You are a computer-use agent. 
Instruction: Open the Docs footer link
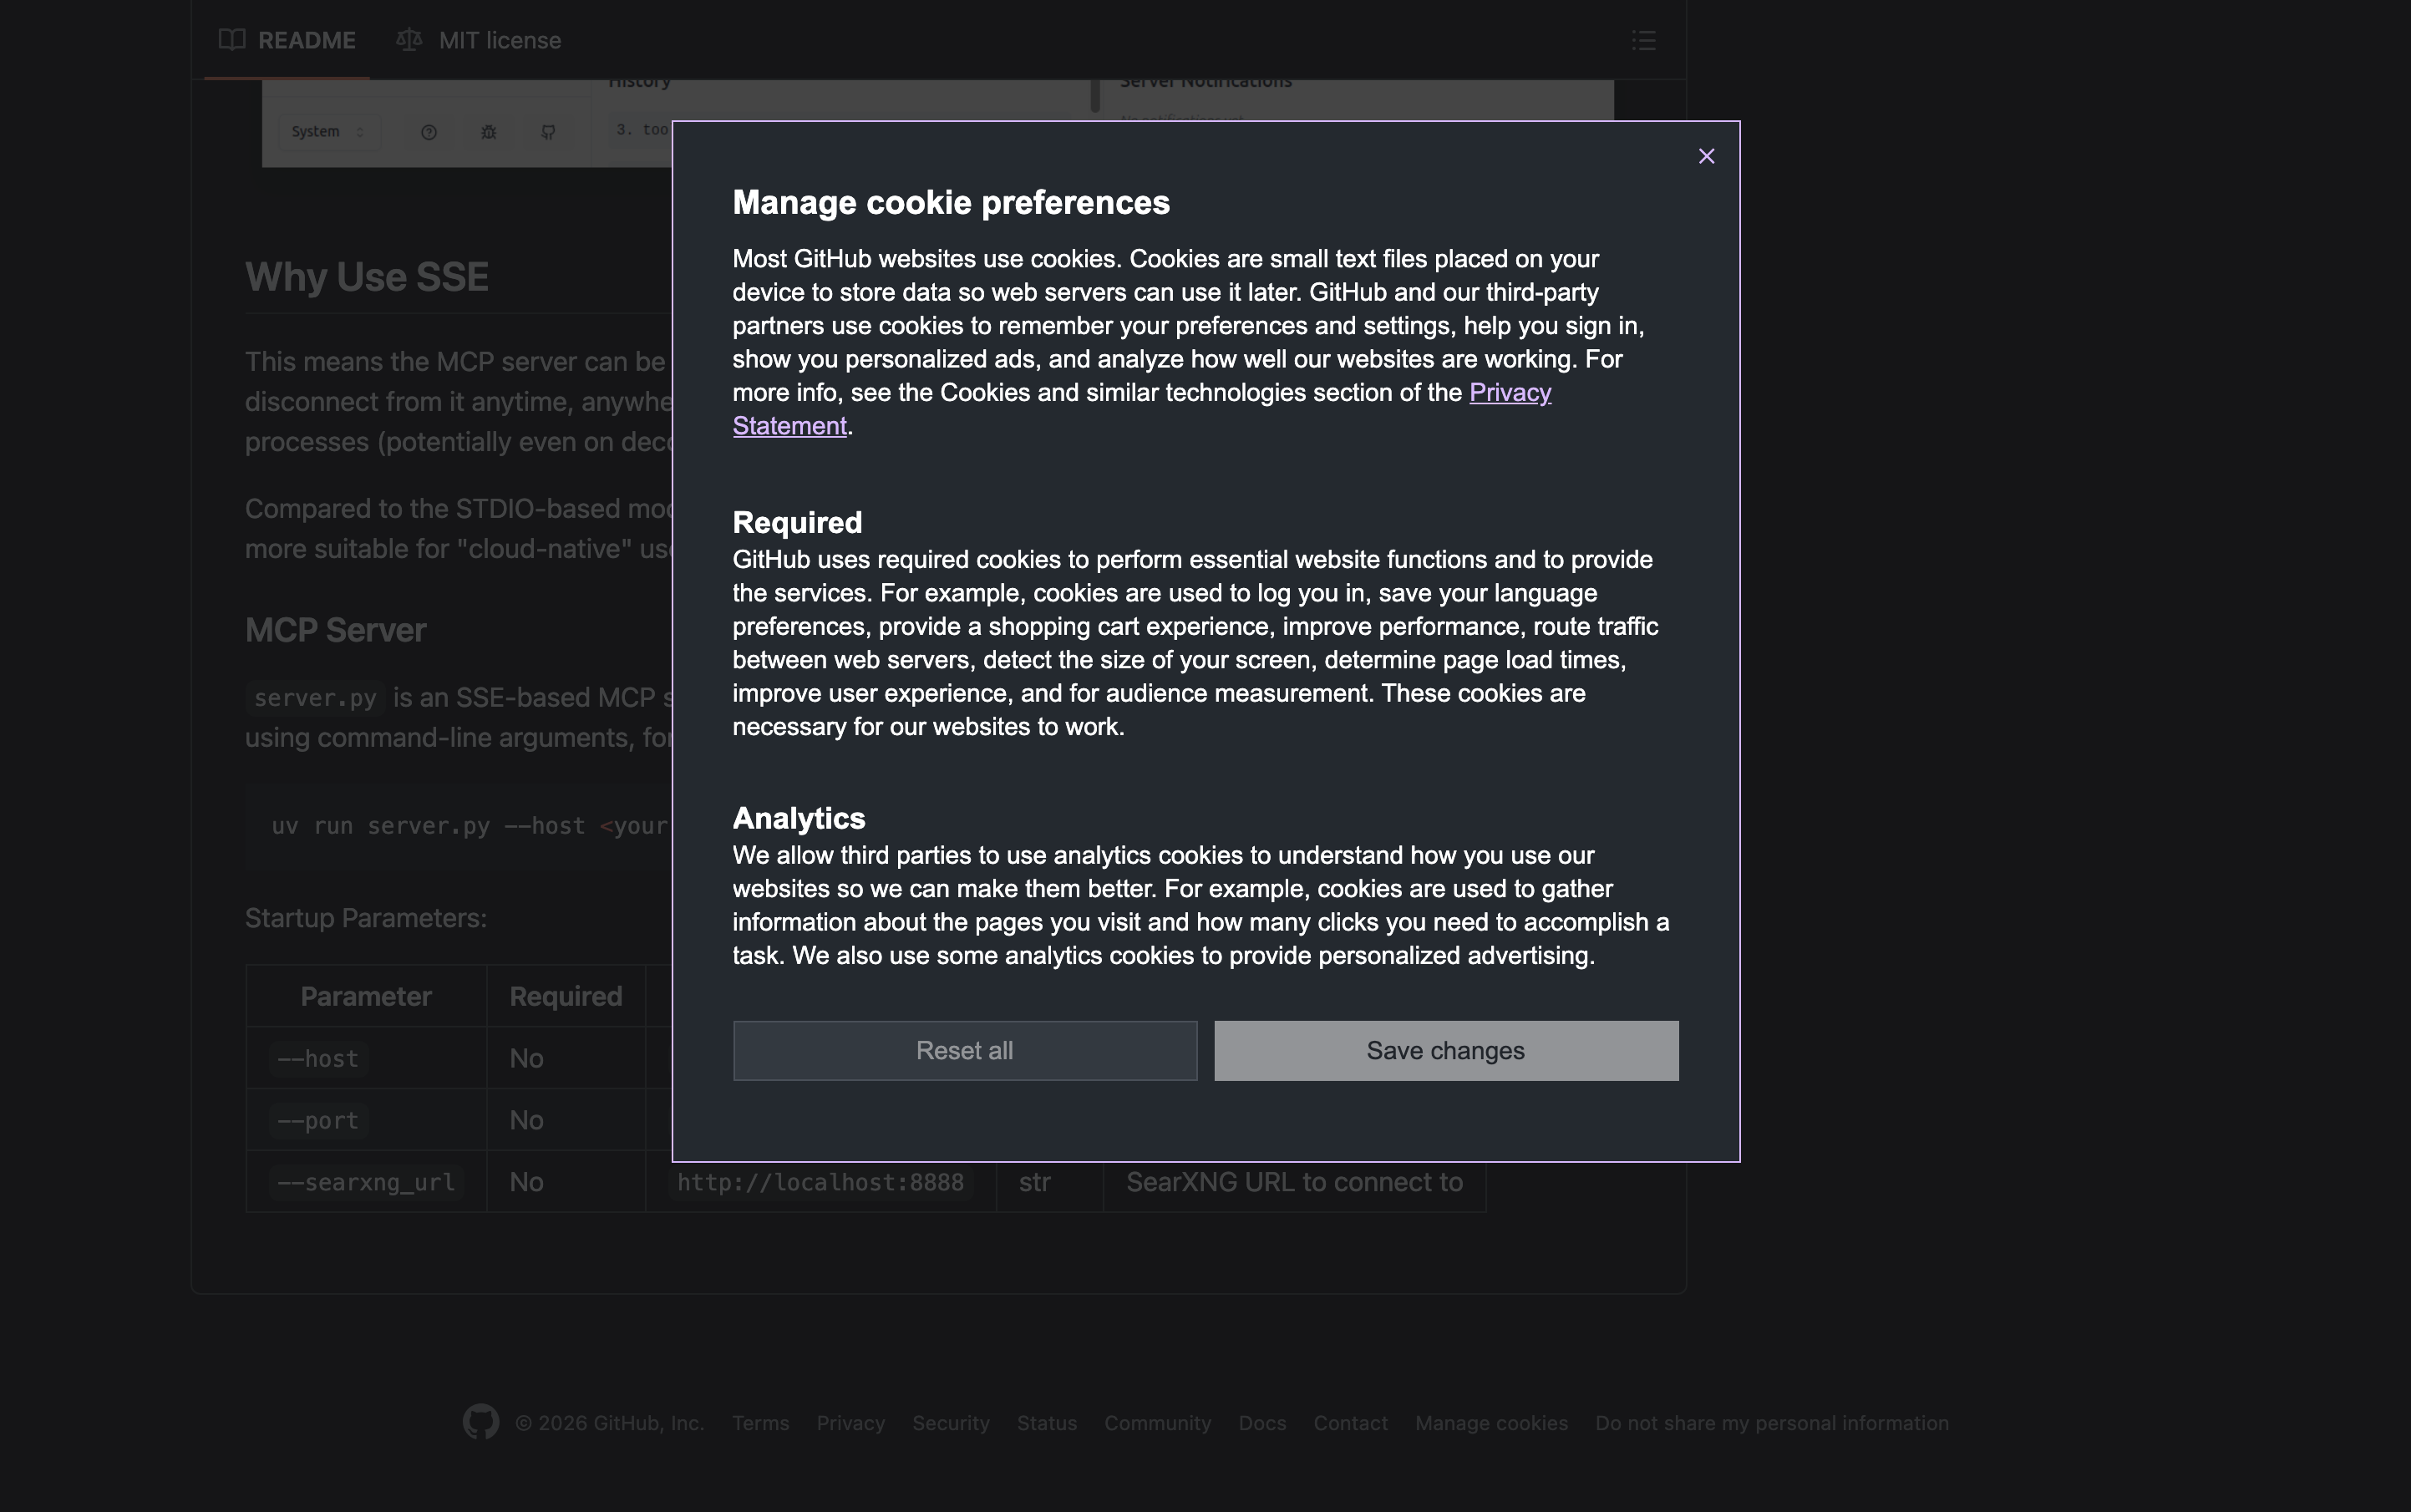click(x=1262, y=1423)
